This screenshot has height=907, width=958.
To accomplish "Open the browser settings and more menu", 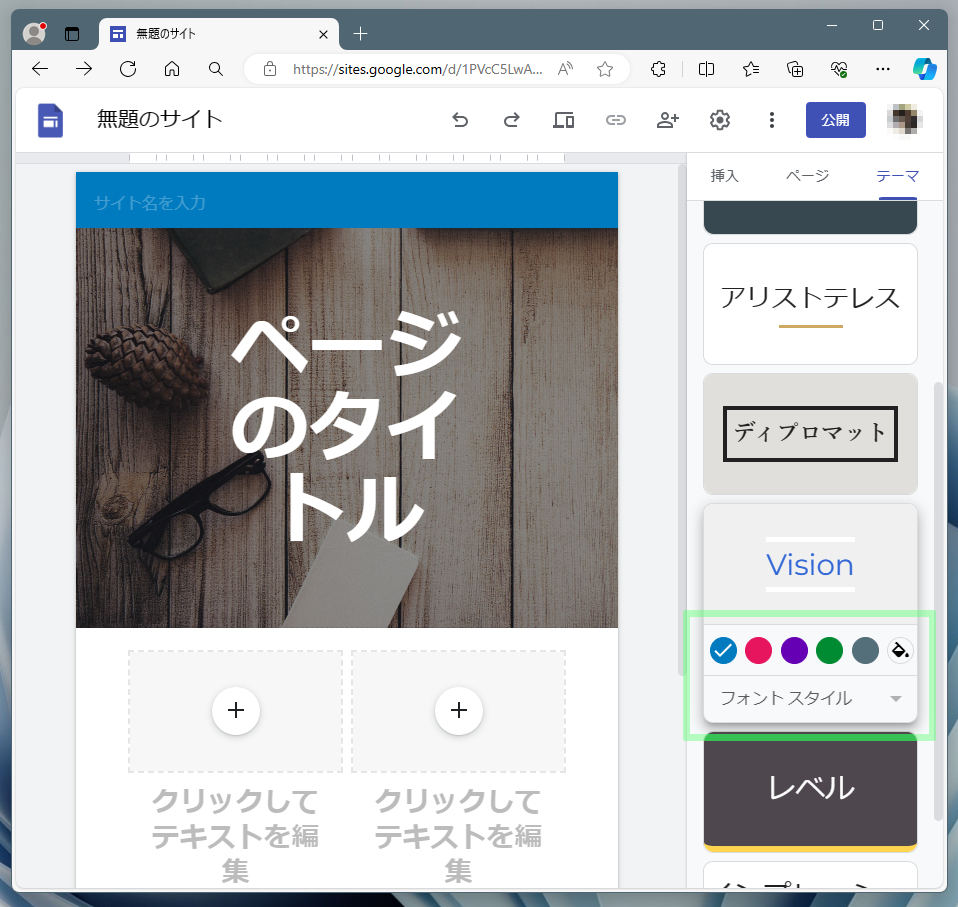I will pyautogui.click(x=883, y=69).
